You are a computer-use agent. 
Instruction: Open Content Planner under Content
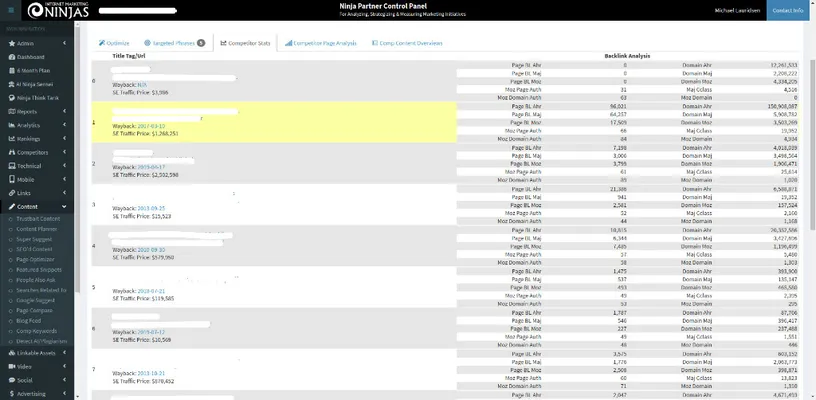click(37, 229)
